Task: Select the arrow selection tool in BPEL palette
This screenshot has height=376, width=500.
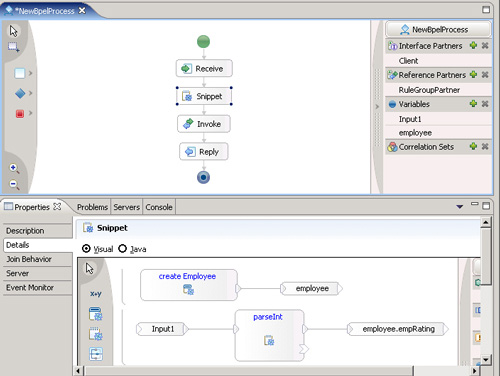Action: pyautogui.click(x=13, y=31)
